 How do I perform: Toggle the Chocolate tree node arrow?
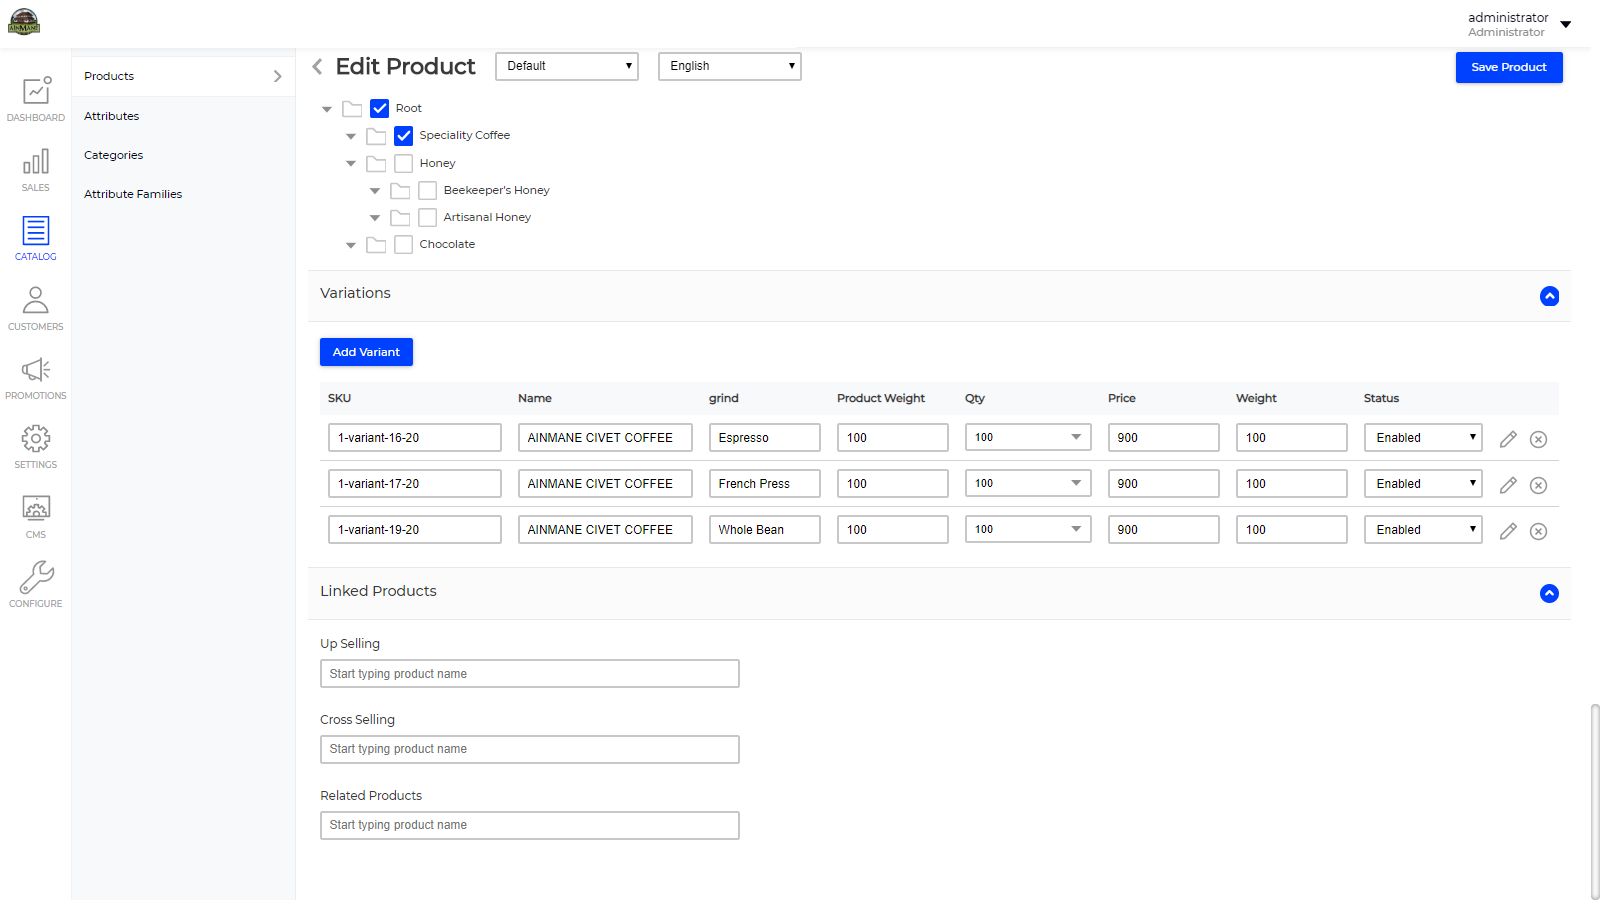click(351, 245)
